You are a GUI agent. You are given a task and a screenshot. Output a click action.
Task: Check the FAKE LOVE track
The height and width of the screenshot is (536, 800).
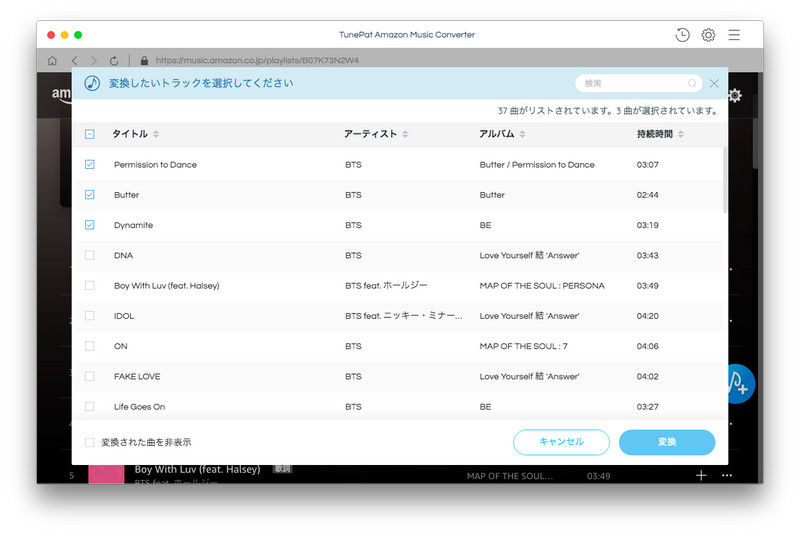point(90,376)
